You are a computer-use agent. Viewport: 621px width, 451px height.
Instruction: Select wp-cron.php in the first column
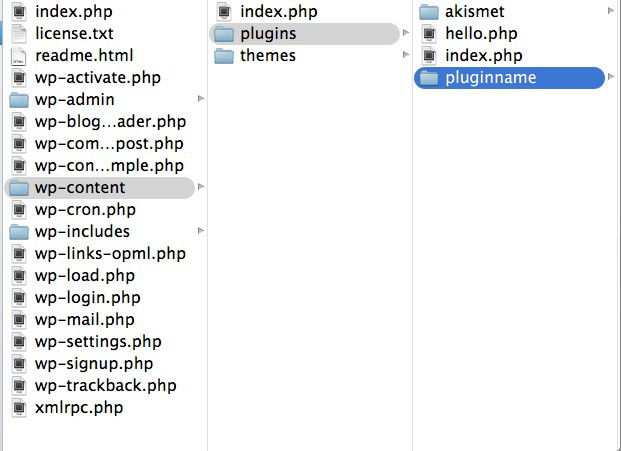tap(85, 210)
